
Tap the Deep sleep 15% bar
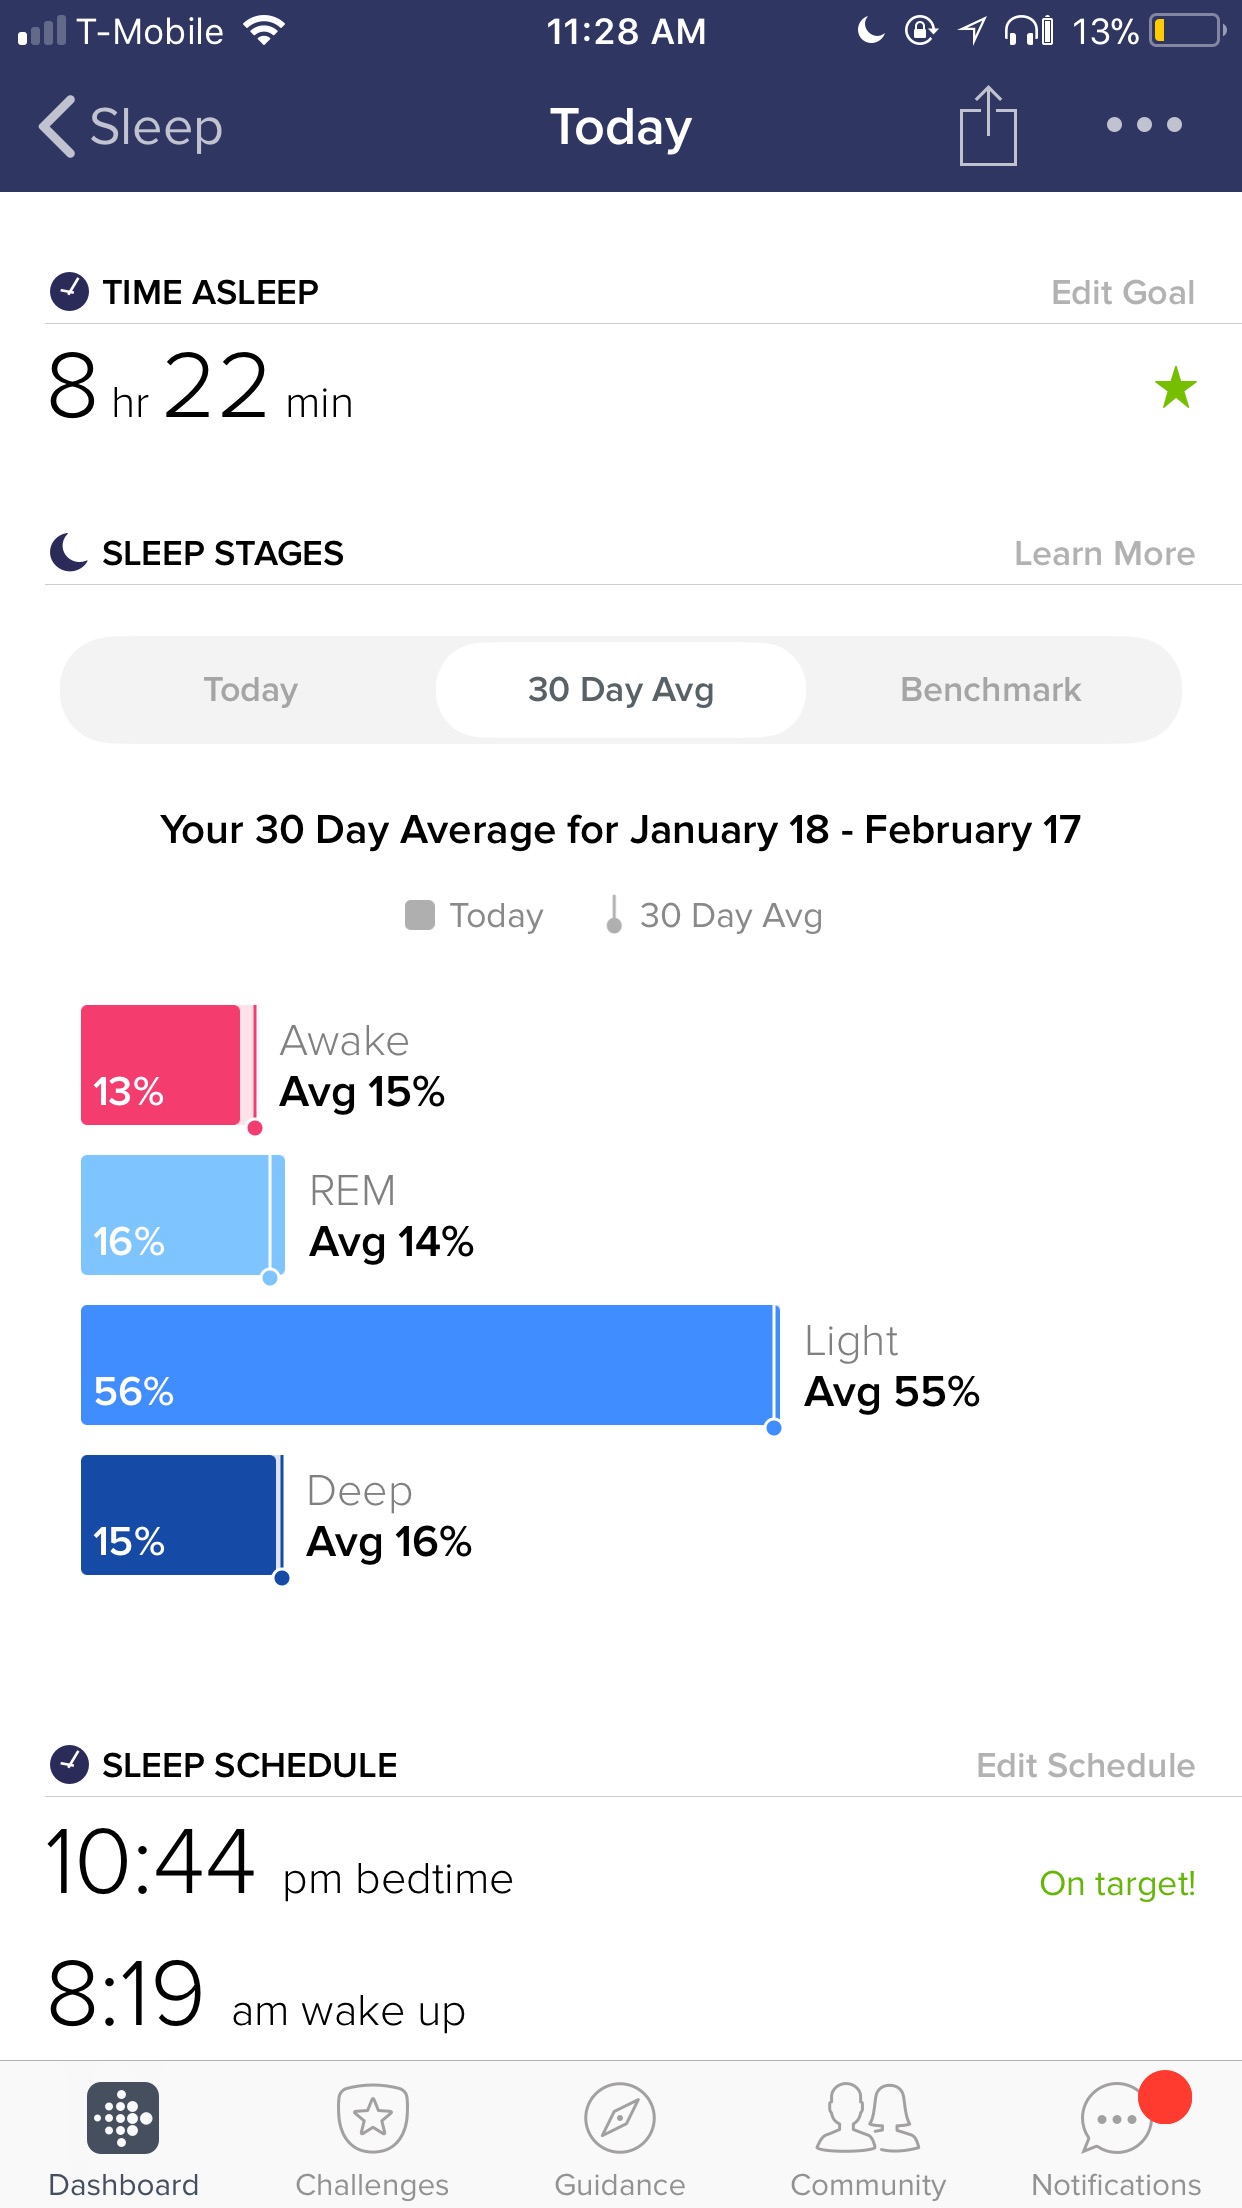(x=178, y=1515)
